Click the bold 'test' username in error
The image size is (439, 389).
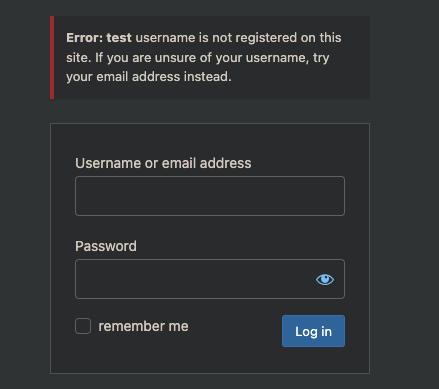tap(119, 38)
